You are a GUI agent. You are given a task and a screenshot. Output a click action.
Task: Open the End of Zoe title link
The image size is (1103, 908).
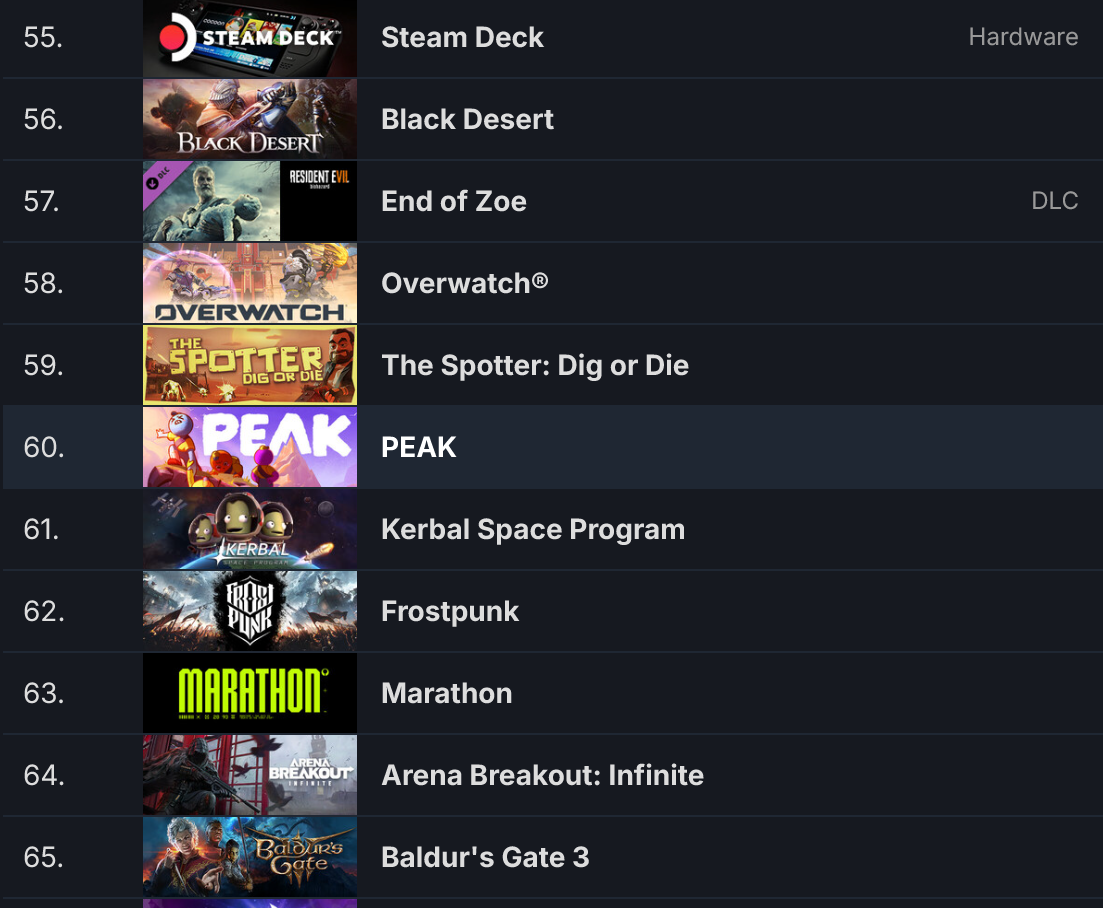(454, 201)
